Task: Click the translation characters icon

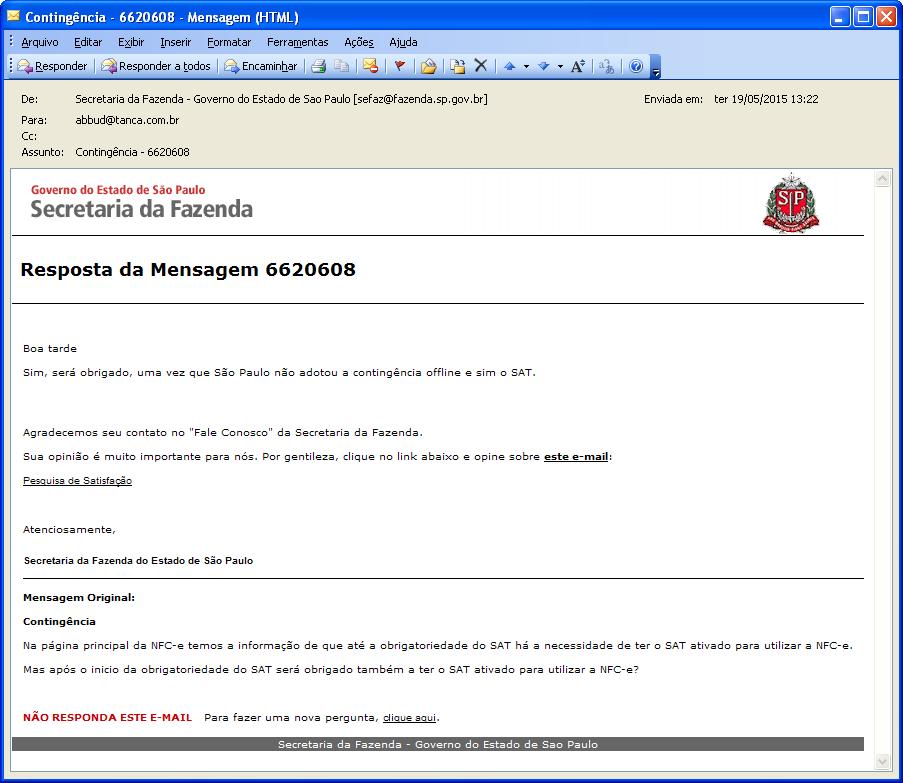Action: [606, 66]
